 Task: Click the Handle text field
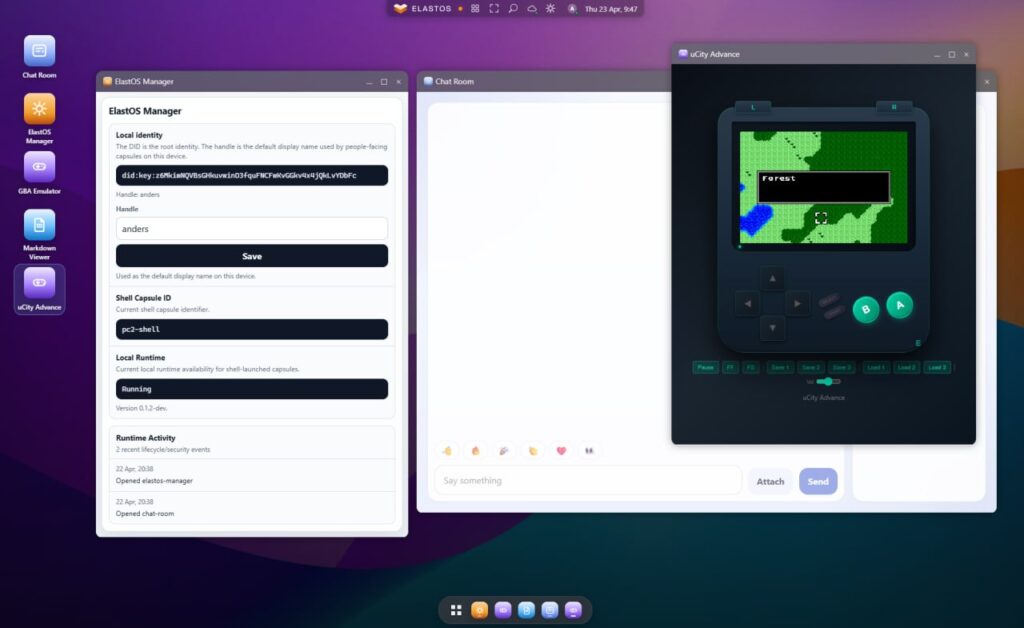tap(252, 229)
